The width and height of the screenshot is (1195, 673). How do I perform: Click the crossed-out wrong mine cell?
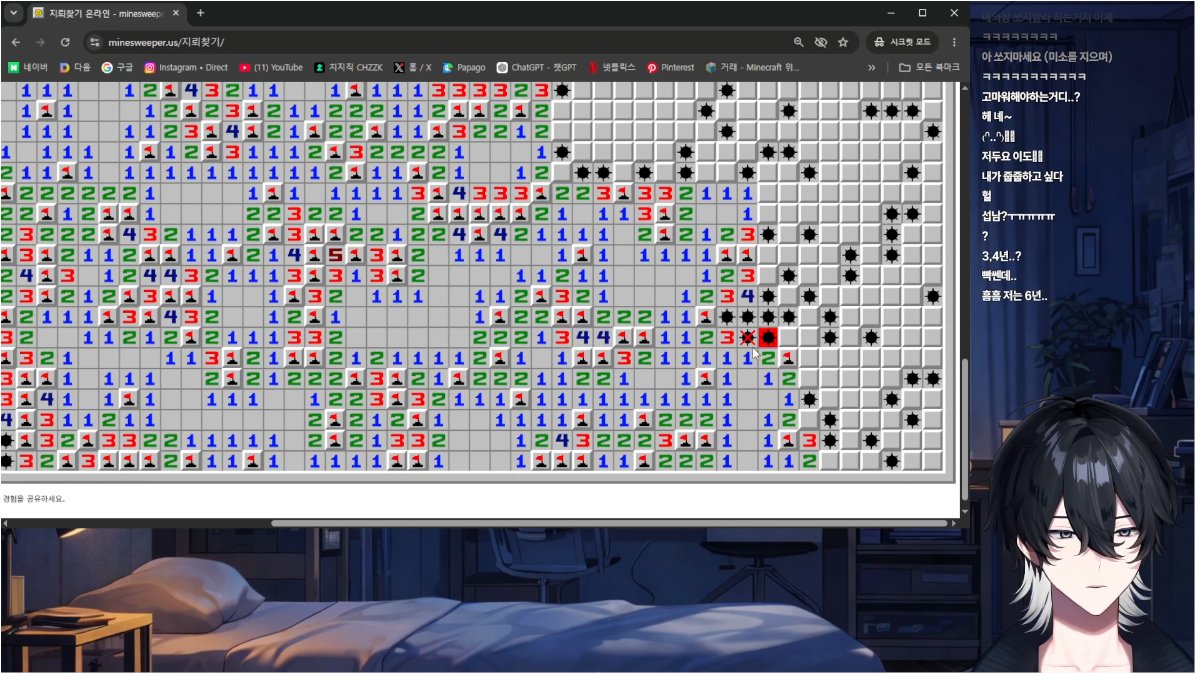(748, 337)
